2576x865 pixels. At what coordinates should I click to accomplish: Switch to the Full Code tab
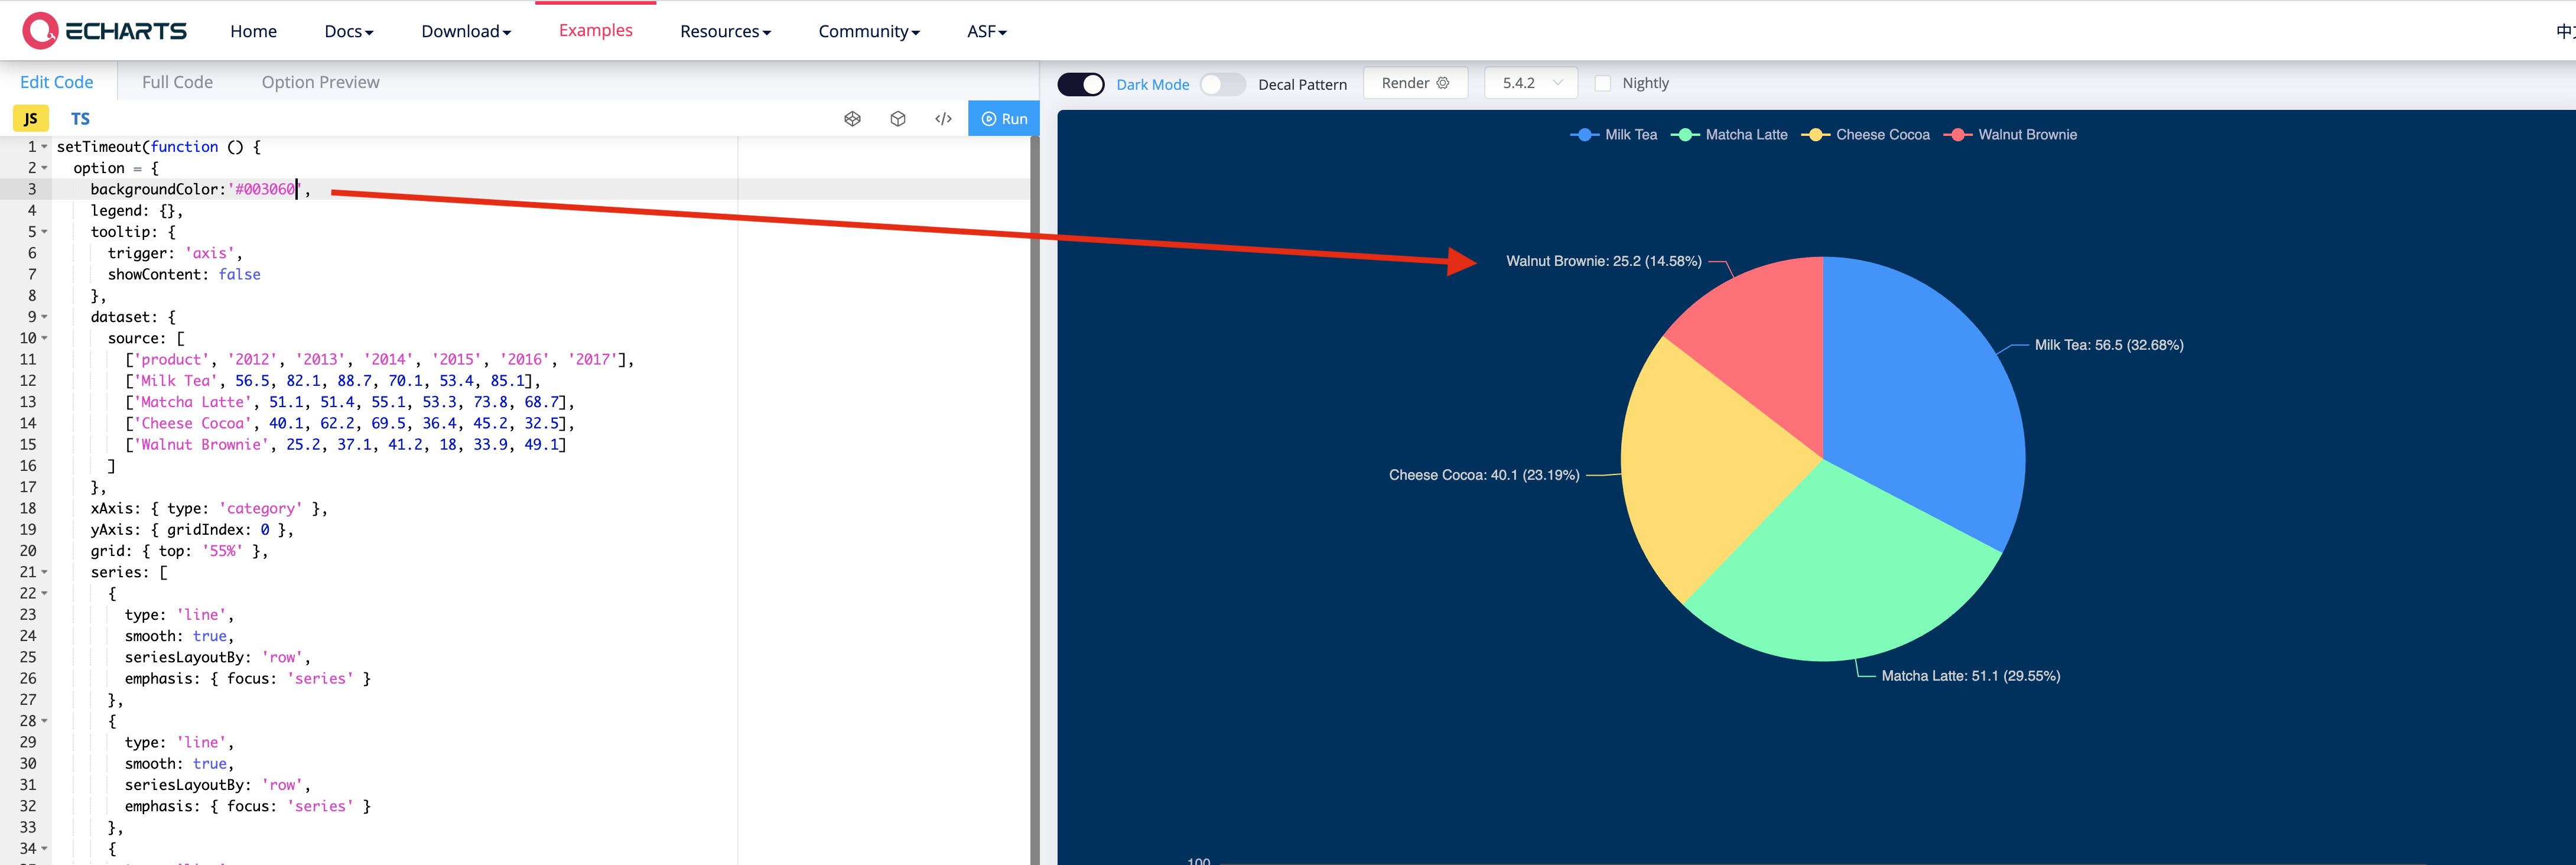pos(177,82)
